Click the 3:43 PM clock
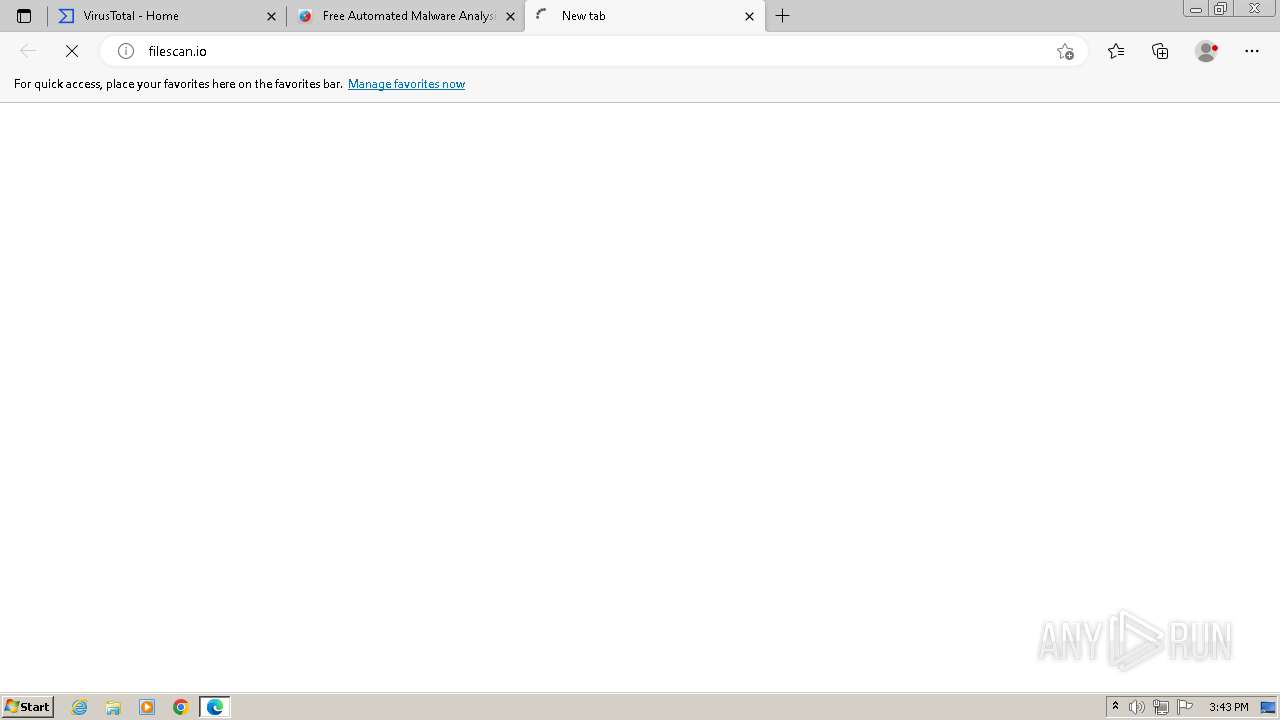The width and height of the screenshot is (1280, 720). click(x=1228, y=707)
